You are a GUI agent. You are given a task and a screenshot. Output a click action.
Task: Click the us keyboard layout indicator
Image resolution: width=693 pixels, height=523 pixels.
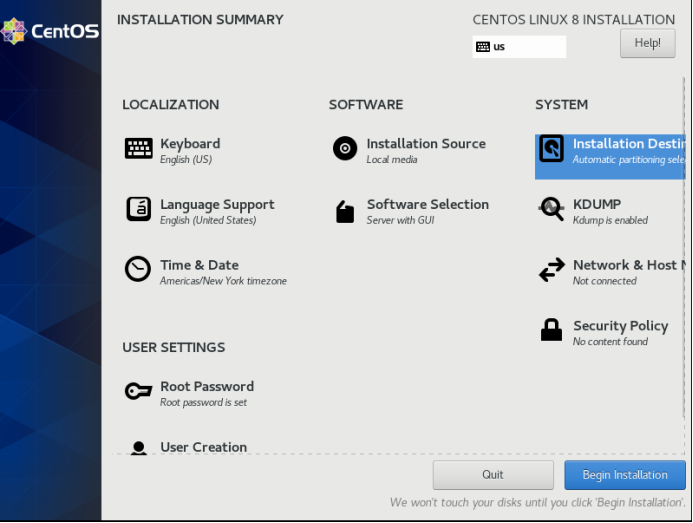tap(519, 46)
